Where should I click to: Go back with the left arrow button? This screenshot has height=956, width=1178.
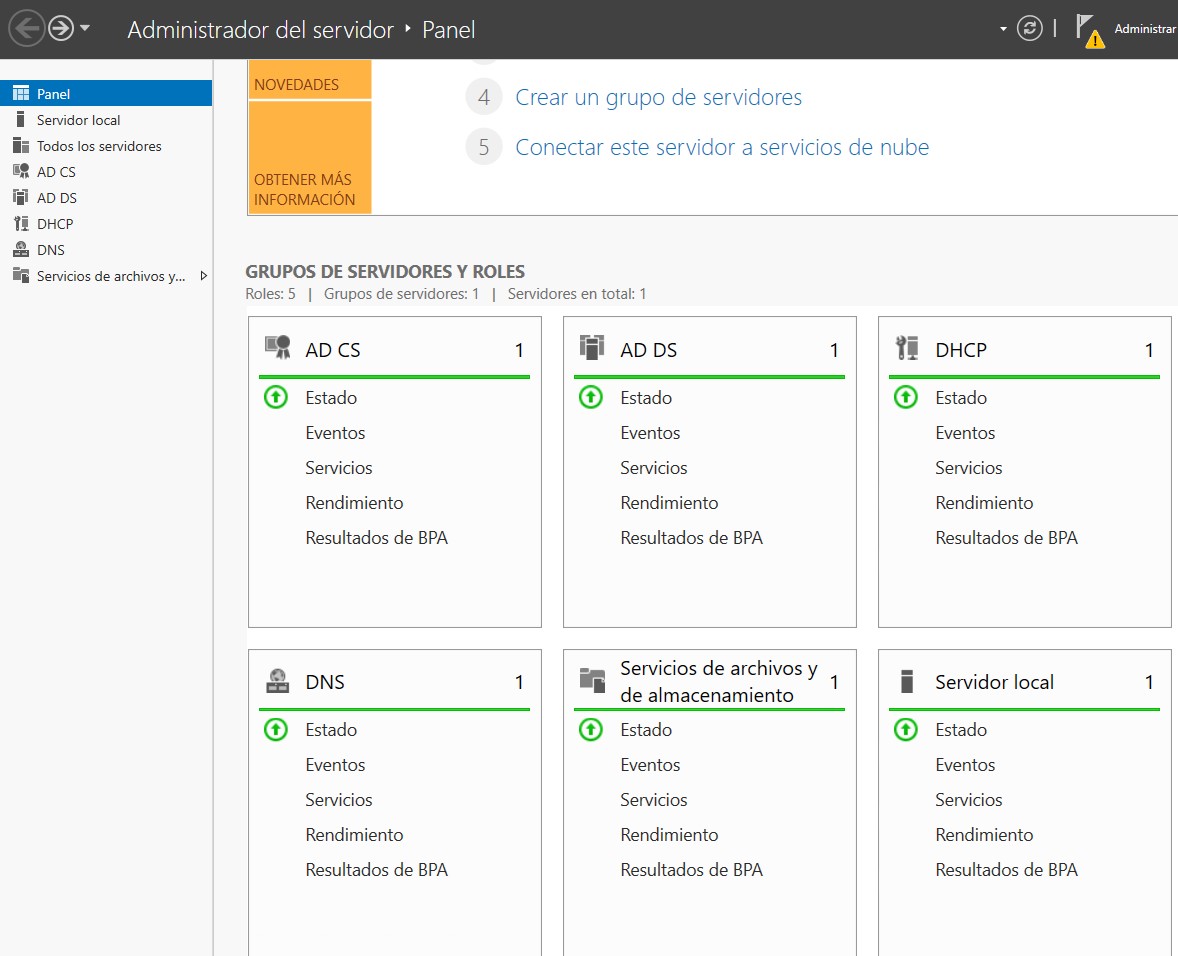point(26,29)
